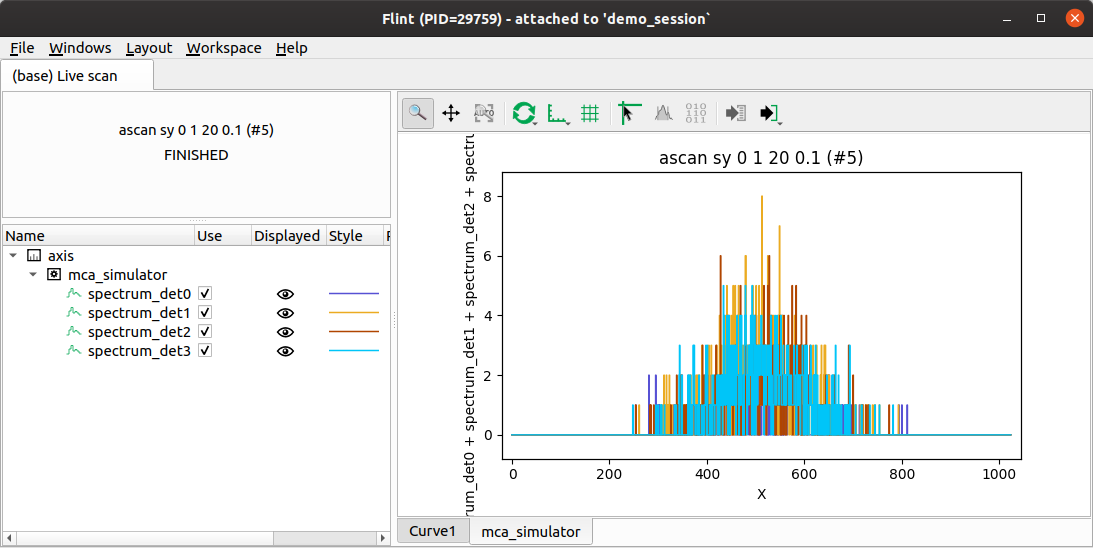Viewport: 1093px width, 548px height.
Task: Collapse the mca_simulator tree node
Action: (x=33, y=275)
